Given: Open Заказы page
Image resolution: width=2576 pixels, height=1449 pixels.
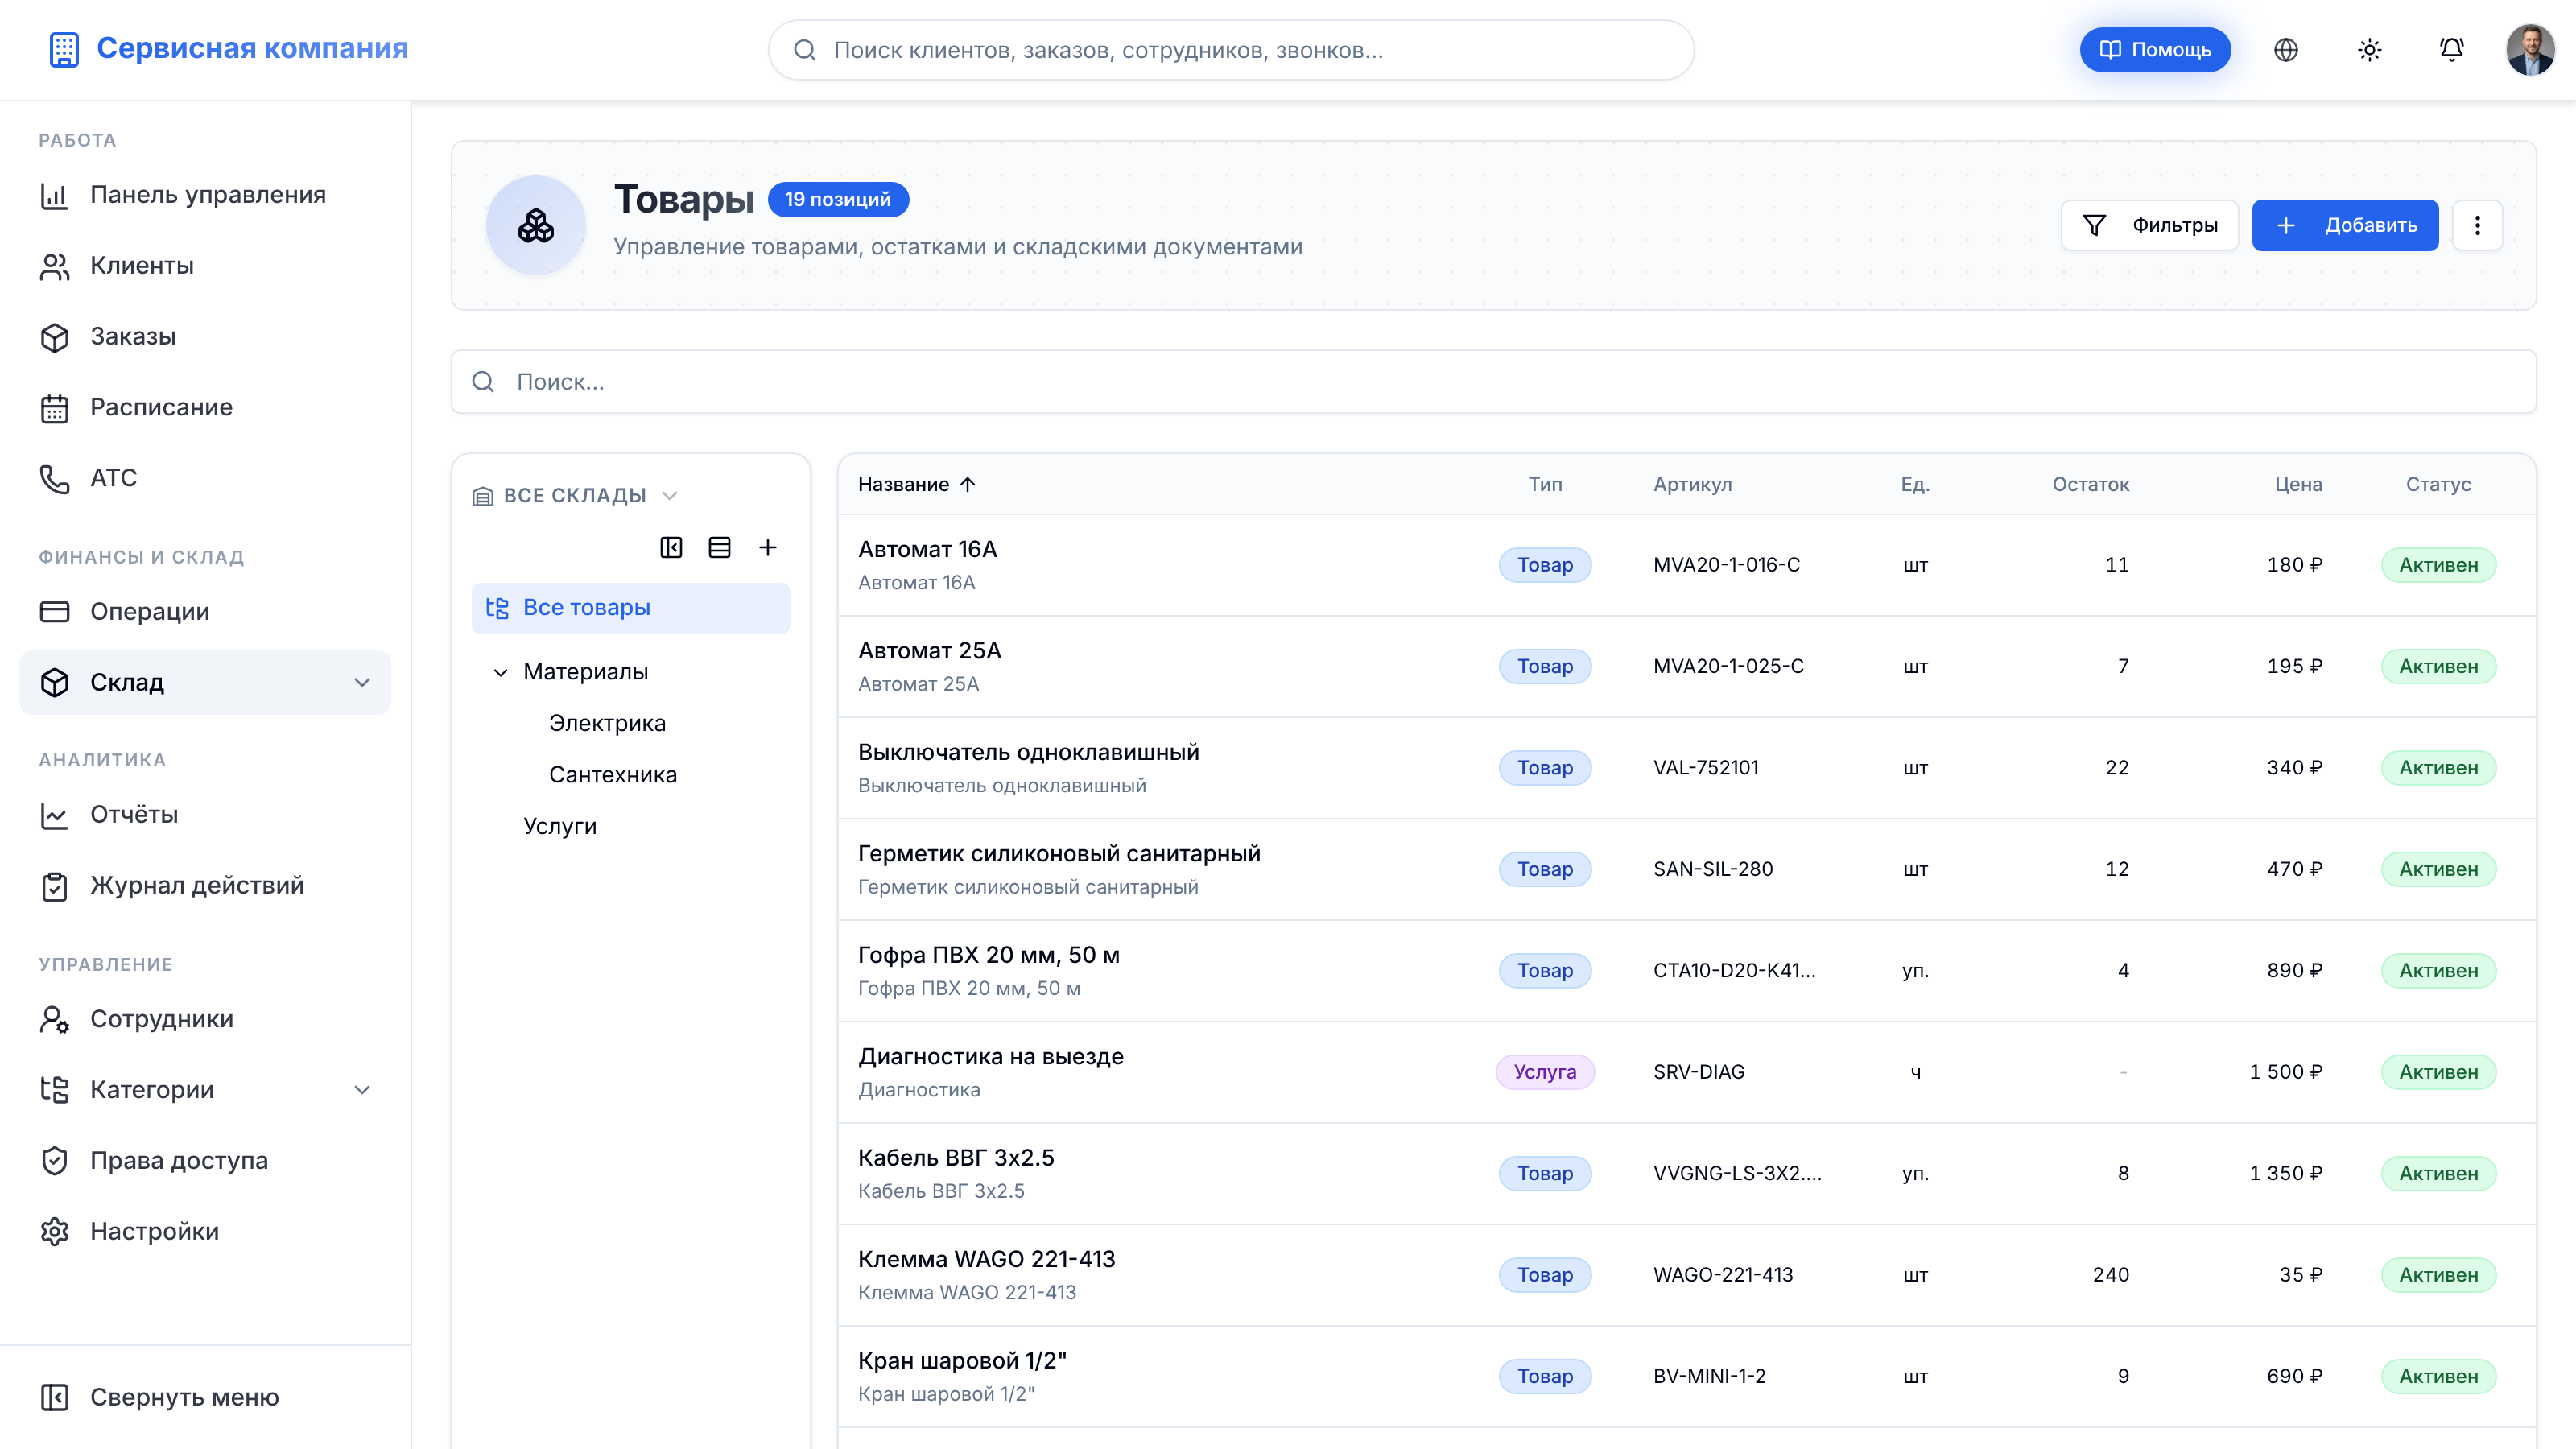Looking at the screenshot, I should click(205, 337).
